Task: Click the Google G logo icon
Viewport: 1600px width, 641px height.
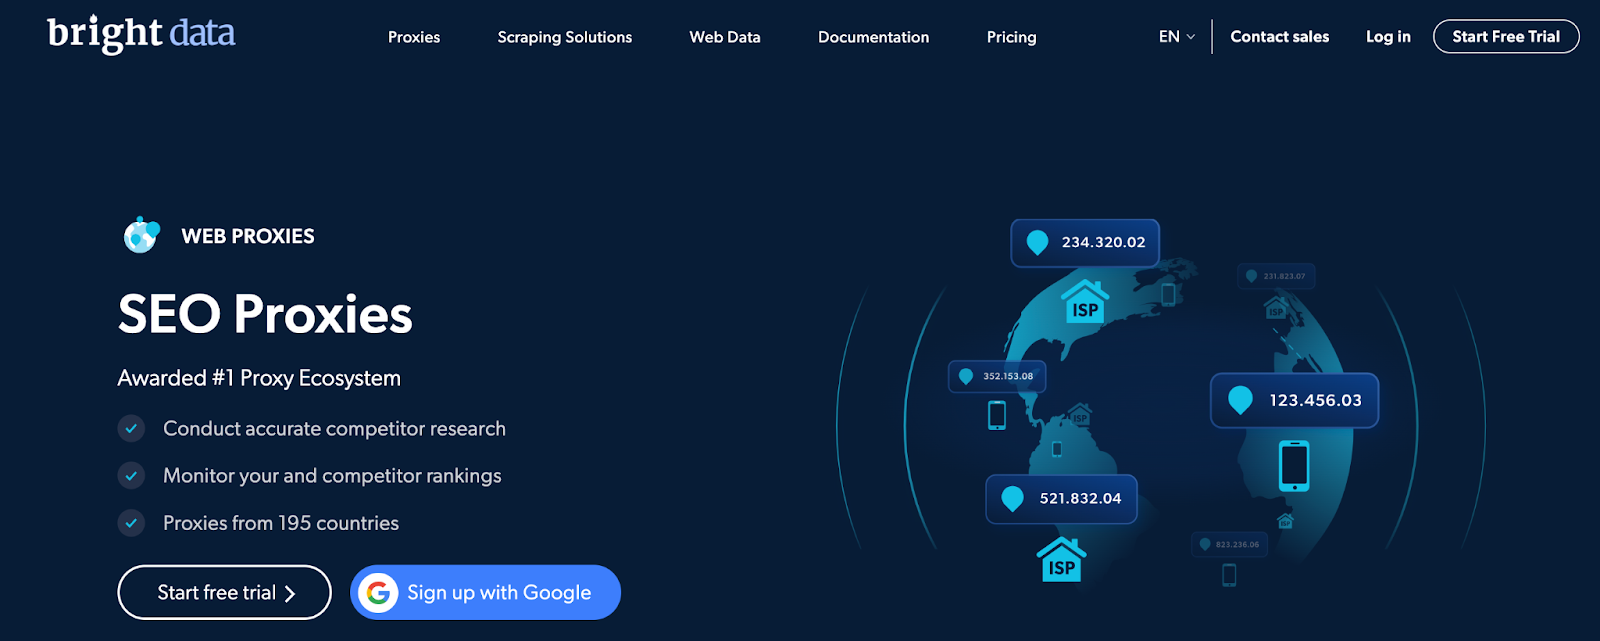Action: (x=378, y=593)
